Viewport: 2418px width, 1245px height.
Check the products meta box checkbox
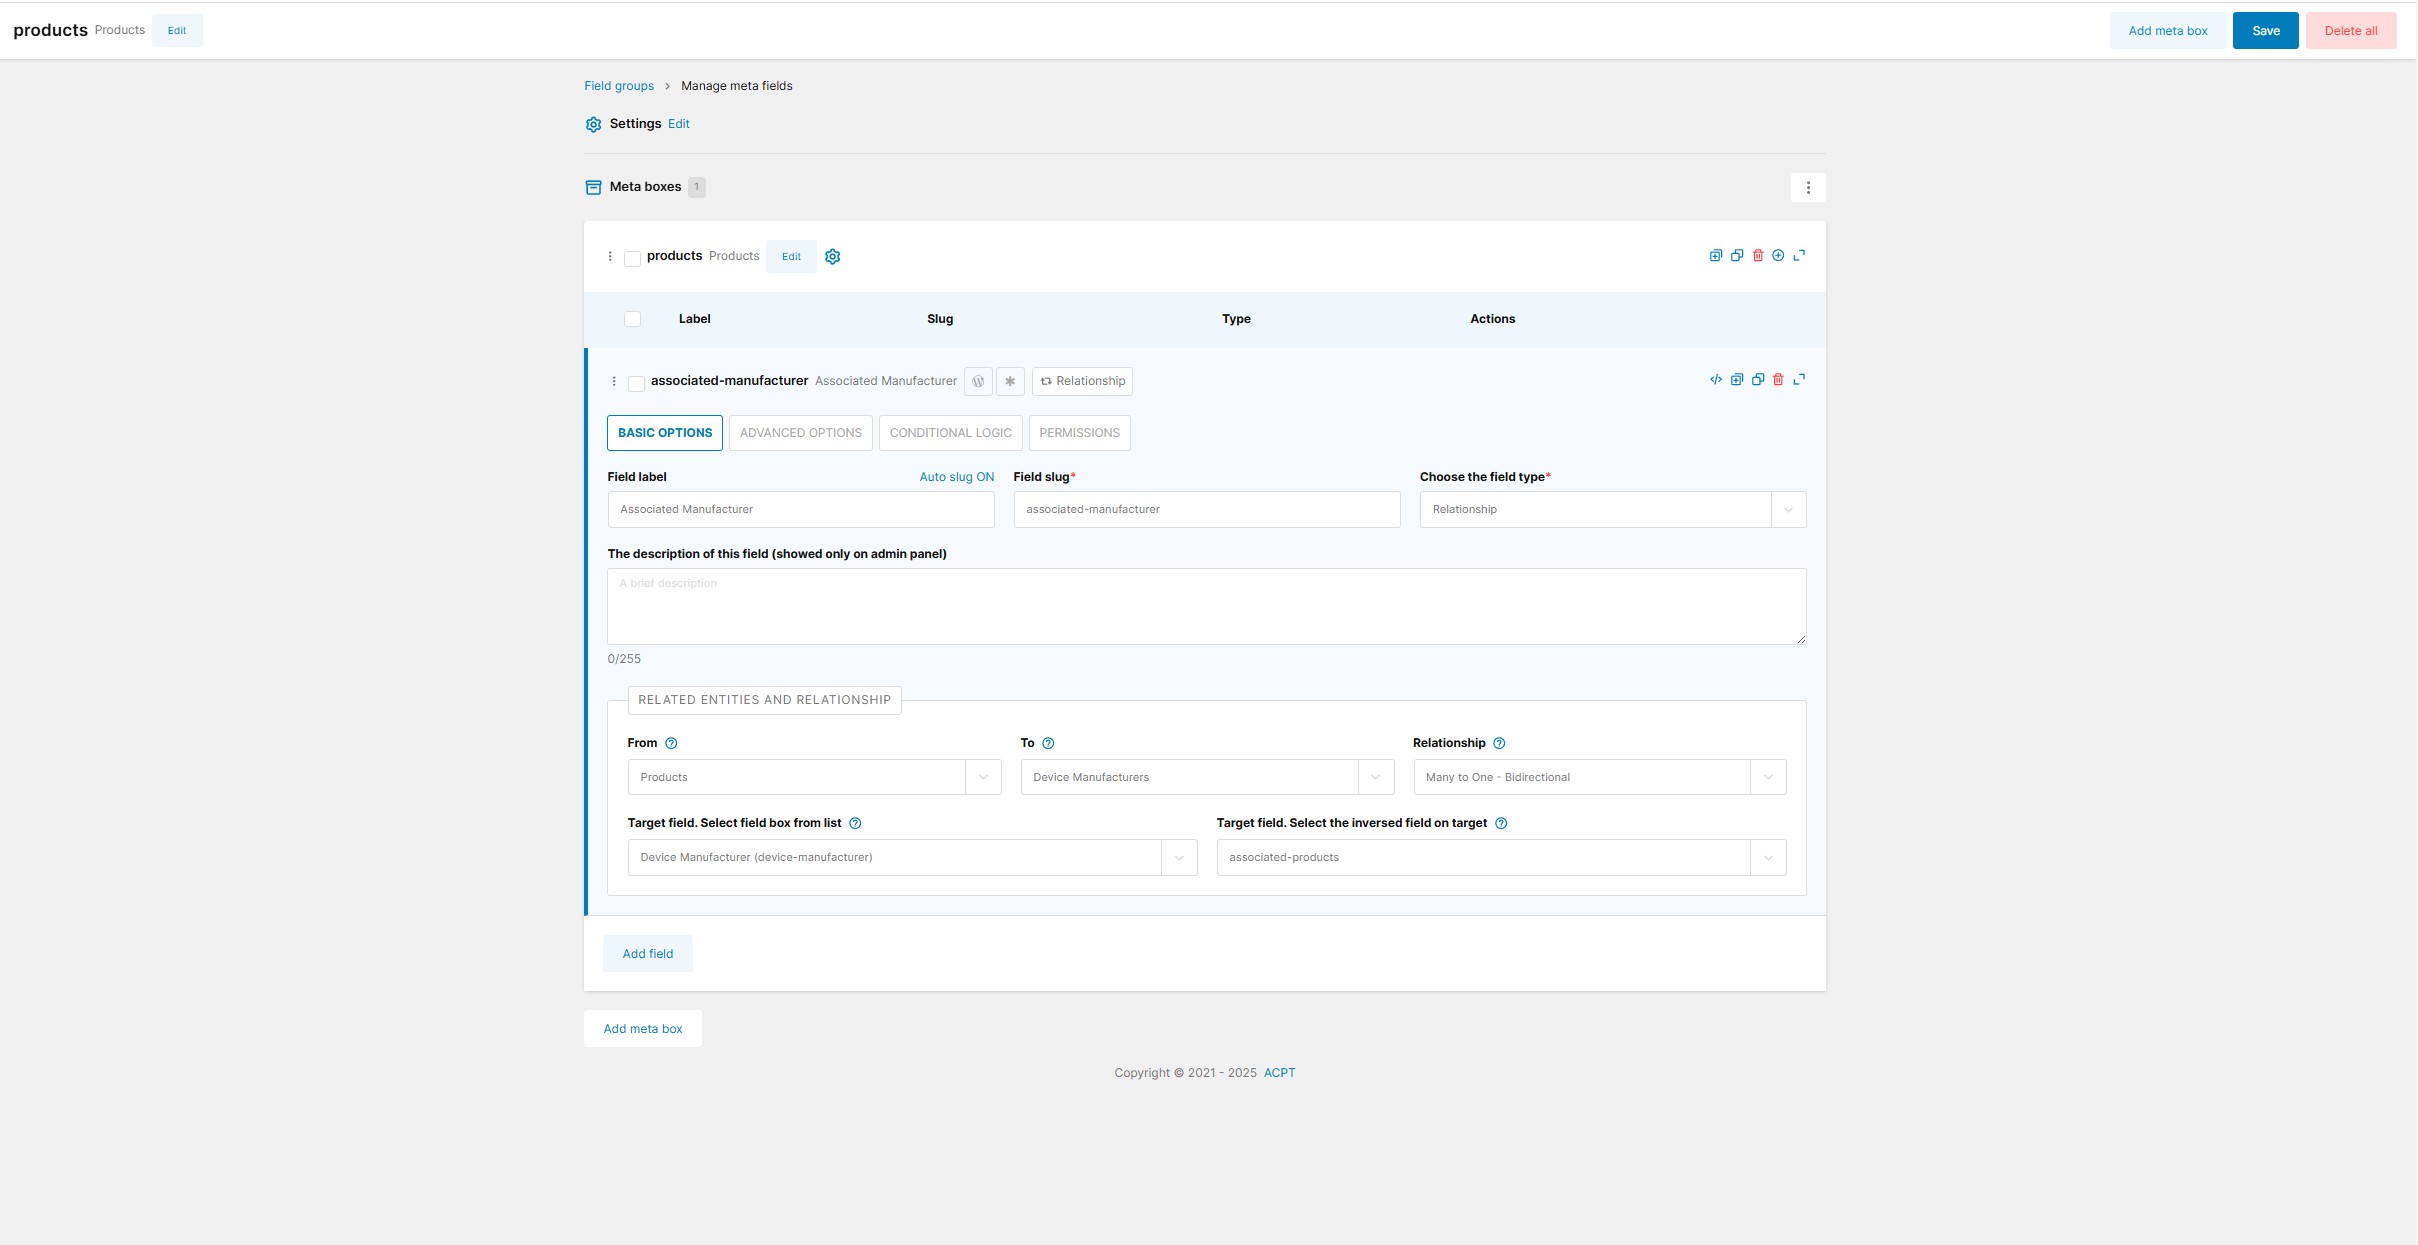click(x=632, y=259)
